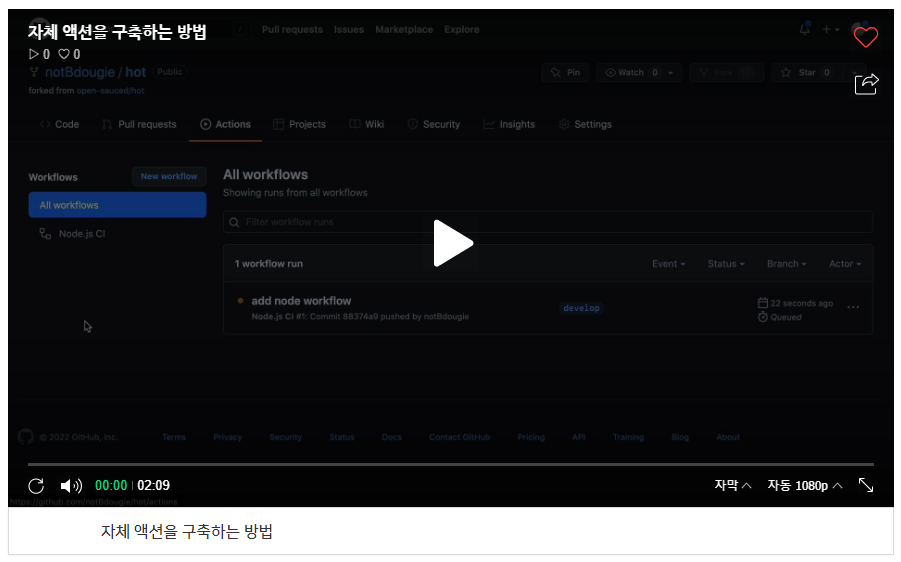Open the 자막 subtitle menu
This screenshot has width=901, height=562.
[733, 485]
